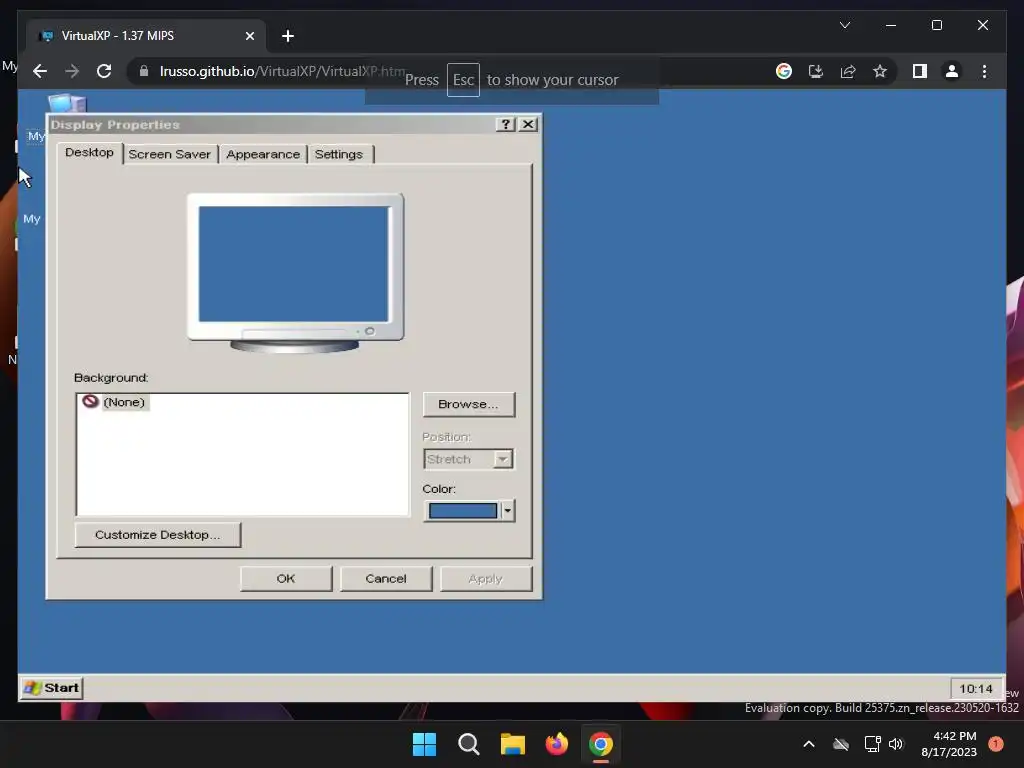Open the volume speaker tray icon

[x=896, y=744]
